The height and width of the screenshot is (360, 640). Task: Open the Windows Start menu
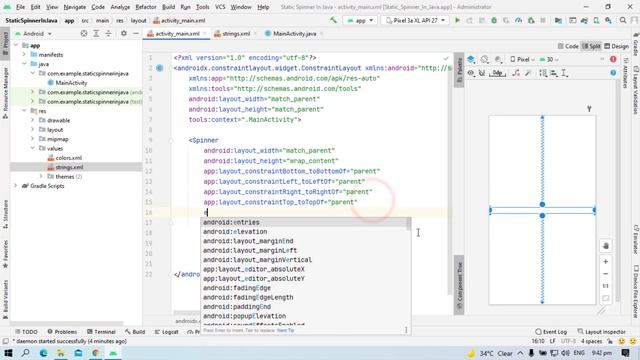point(8,353)
